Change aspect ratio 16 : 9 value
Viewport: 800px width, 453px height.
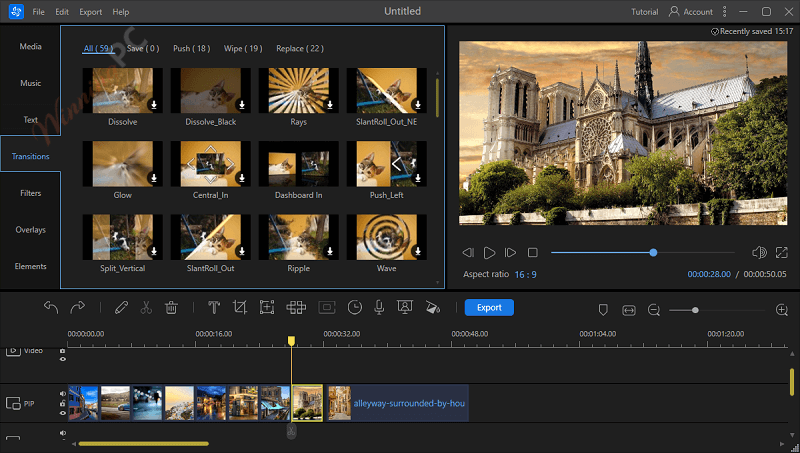click(x=526, y=274)
